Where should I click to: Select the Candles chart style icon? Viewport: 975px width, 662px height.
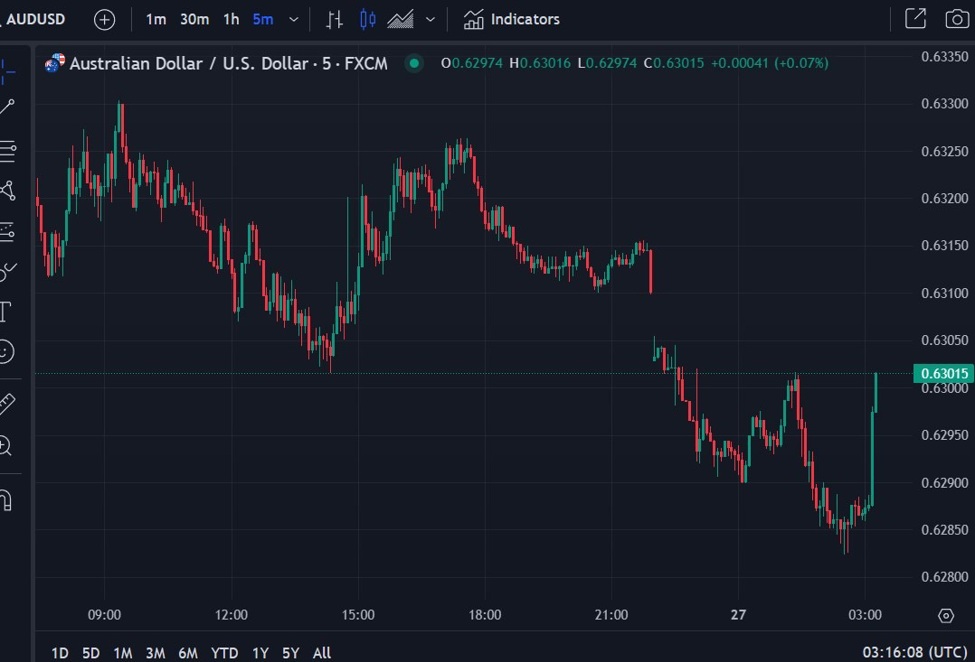pos(367,20)
